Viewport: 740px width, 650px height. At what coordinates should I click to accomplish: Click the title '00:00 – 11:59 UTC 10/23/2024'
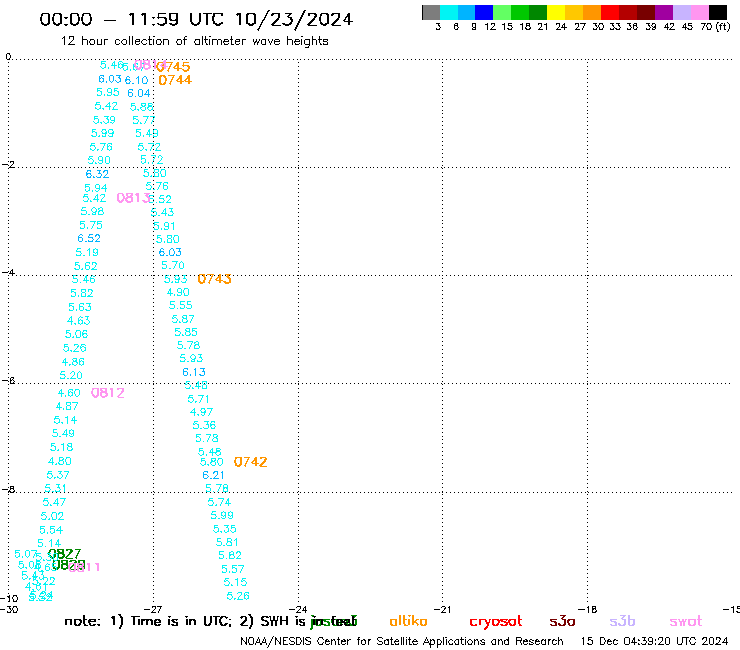coord(196,19)
